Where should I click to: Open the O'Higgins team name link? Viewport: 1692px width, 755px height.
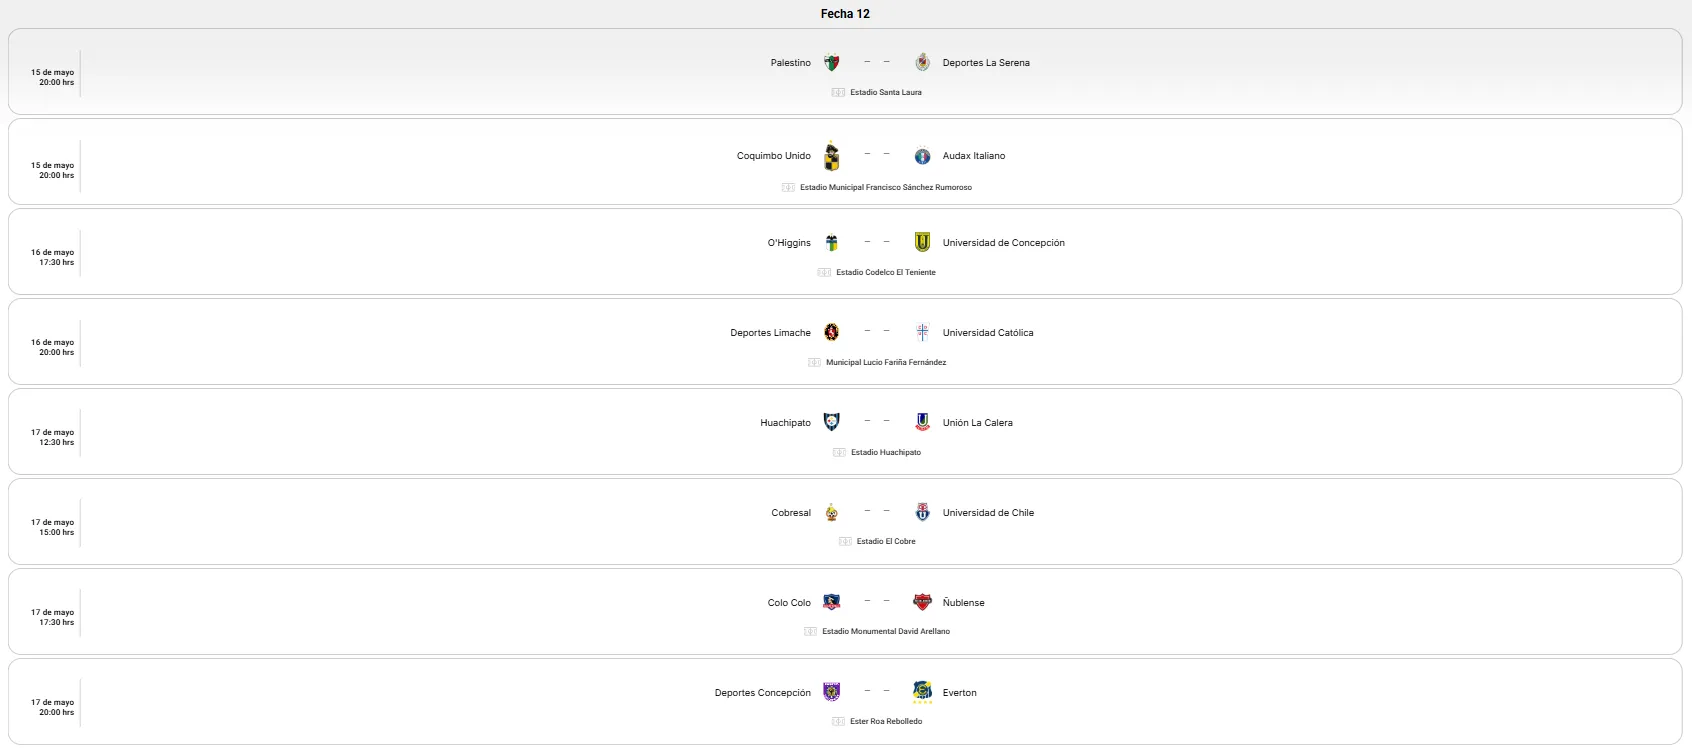click(x=789, y=243)
